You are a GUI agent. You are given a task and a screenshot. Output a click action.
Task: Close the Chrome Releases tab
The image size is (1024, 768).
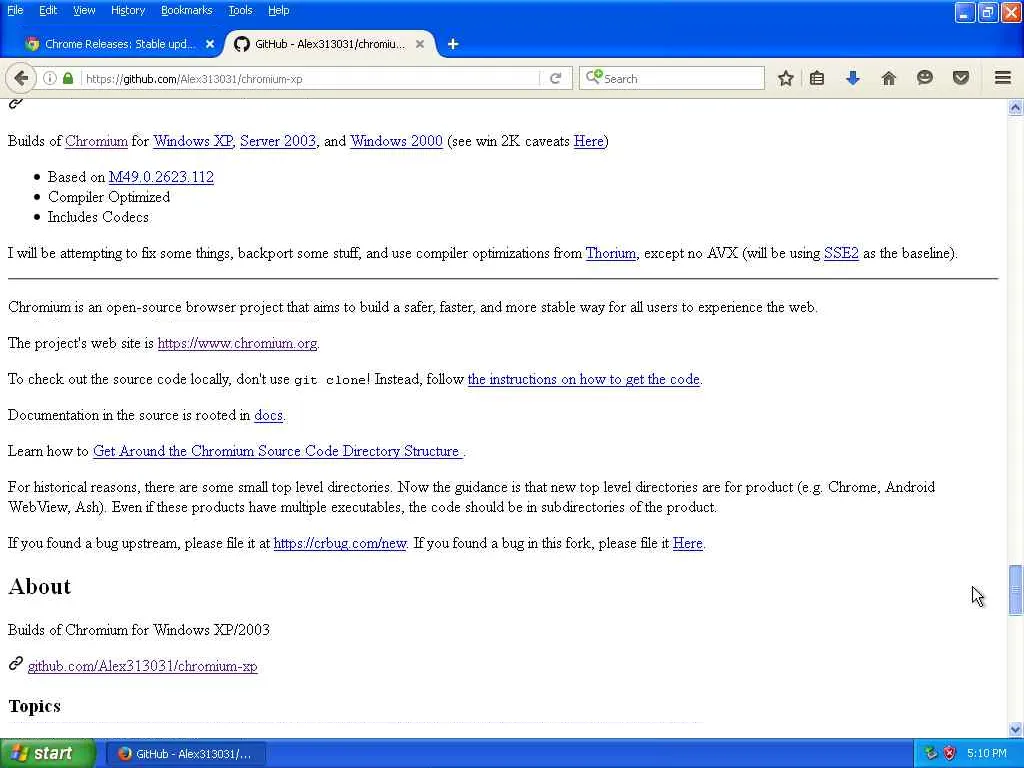210,44
